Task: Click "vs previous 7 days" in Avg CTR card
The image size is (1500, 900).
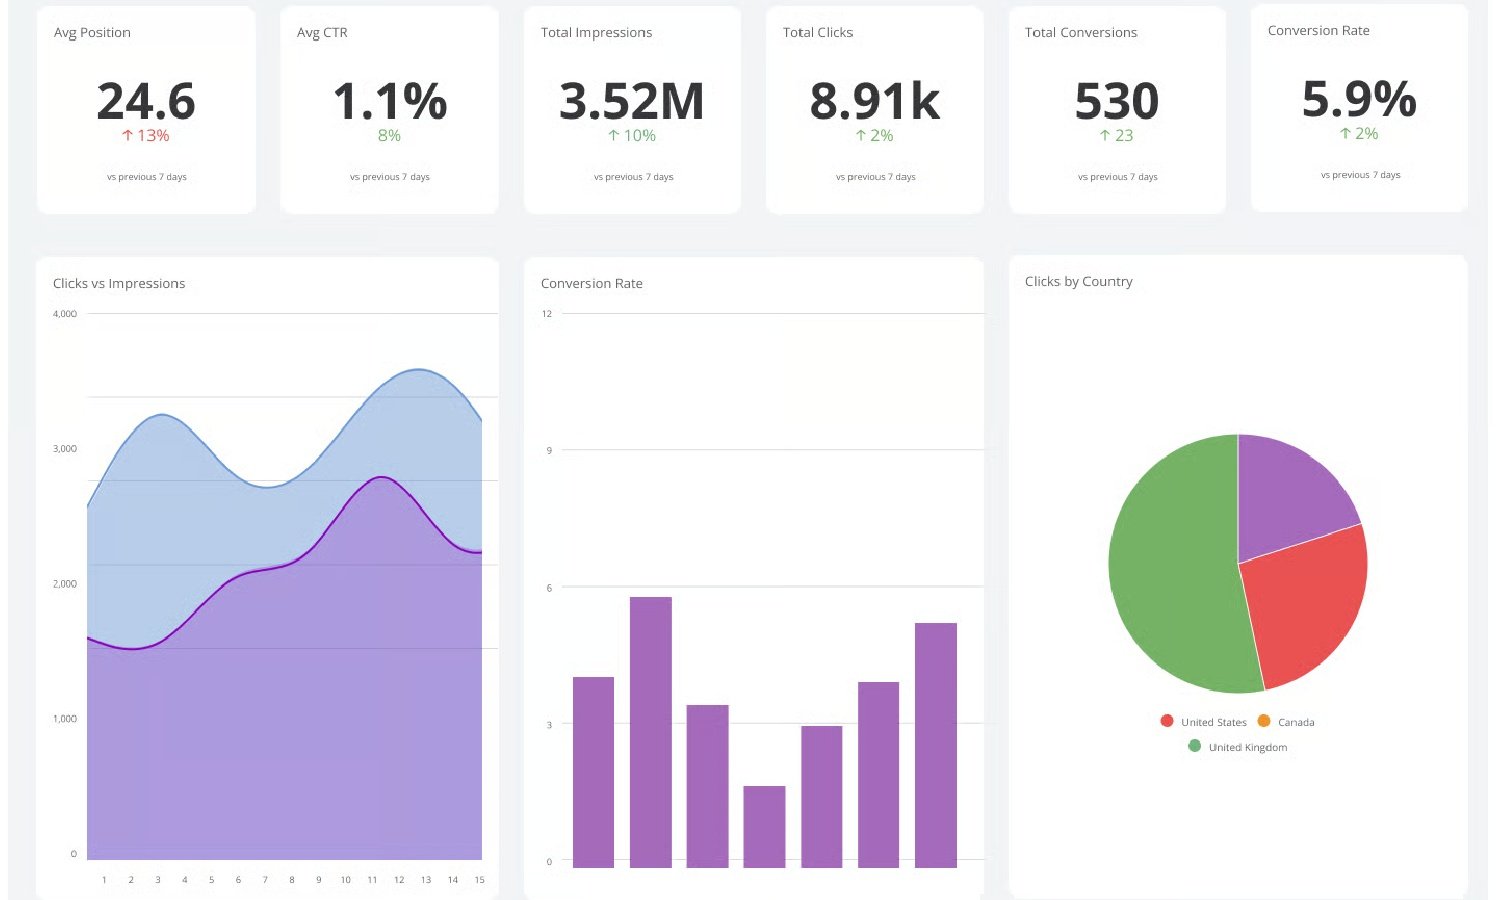Action: (390, 177)
